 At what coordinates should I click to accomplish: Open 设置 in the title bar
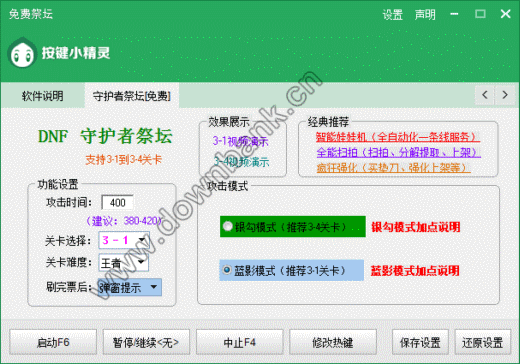coord(392,15)
